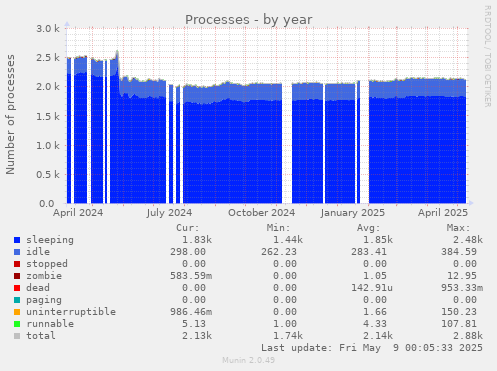Click the 'Avg:' column header
Image resolution: width=497 pixels, height=371 pixels.
(368, 228)
